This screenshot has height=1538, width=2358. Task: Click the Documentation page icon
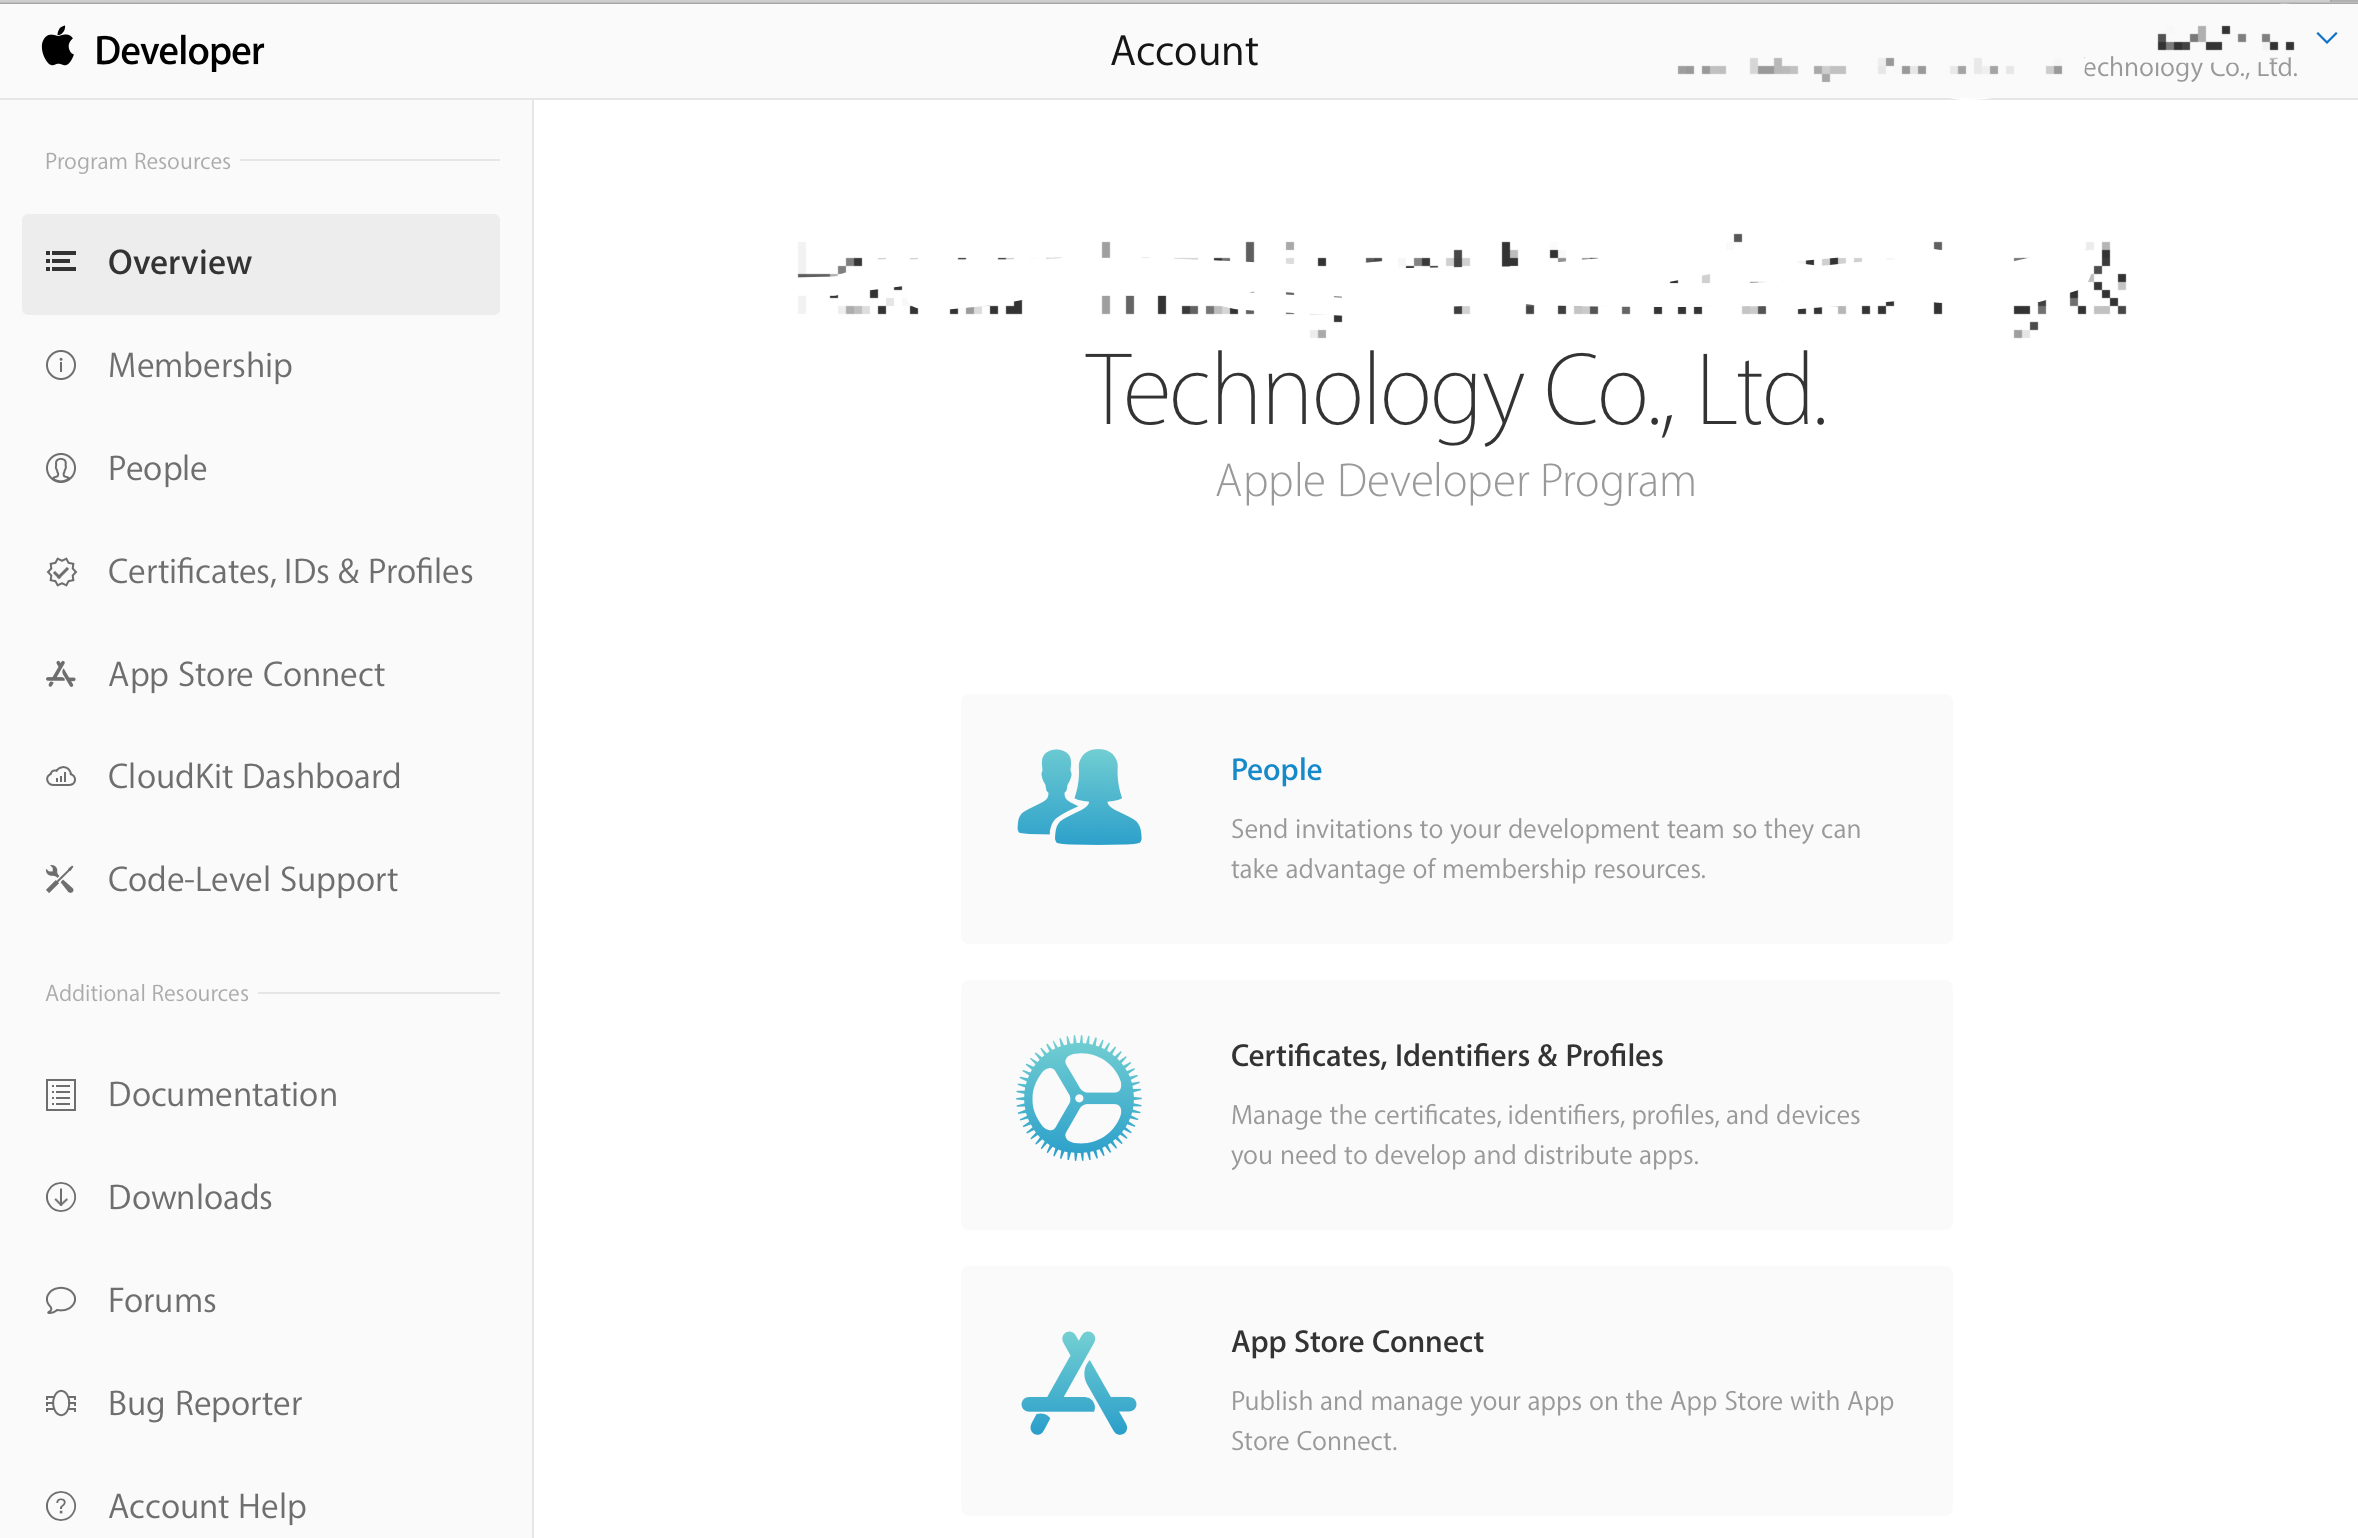(x=61, y=1094)
